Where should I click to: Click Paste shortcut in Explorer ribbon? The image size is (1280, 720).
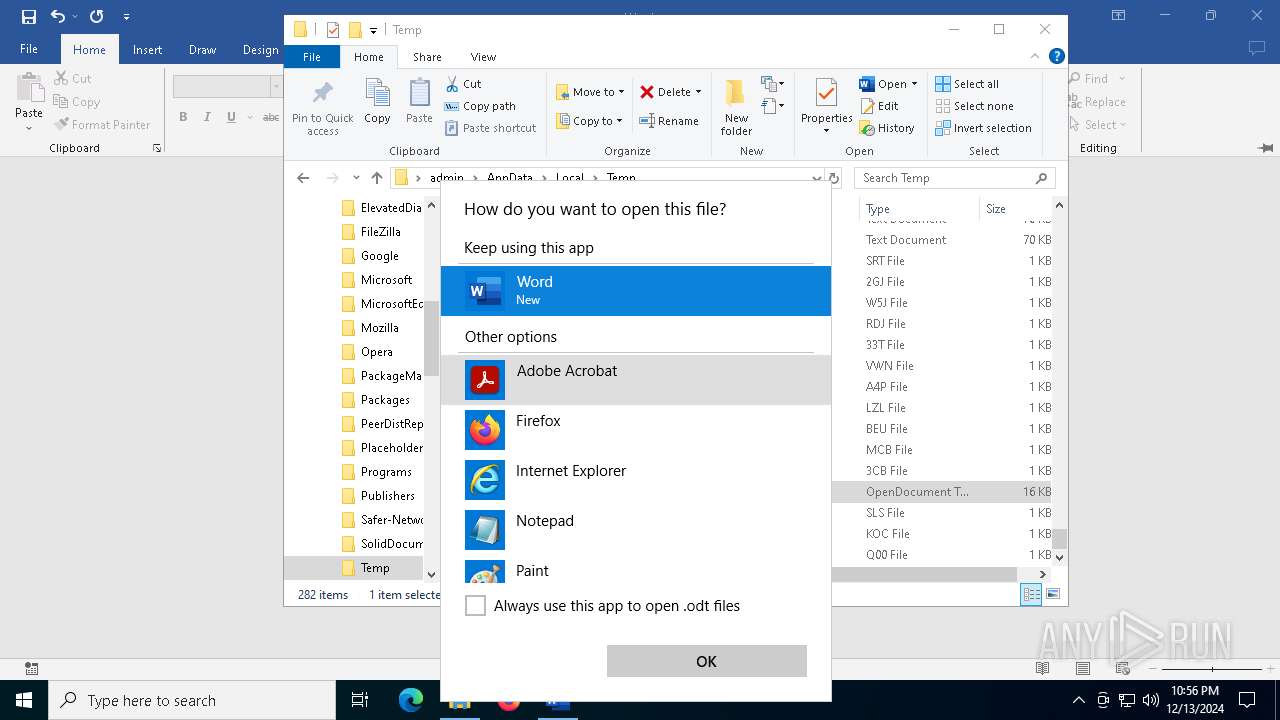pyautogui.click(x=491, y=128)
